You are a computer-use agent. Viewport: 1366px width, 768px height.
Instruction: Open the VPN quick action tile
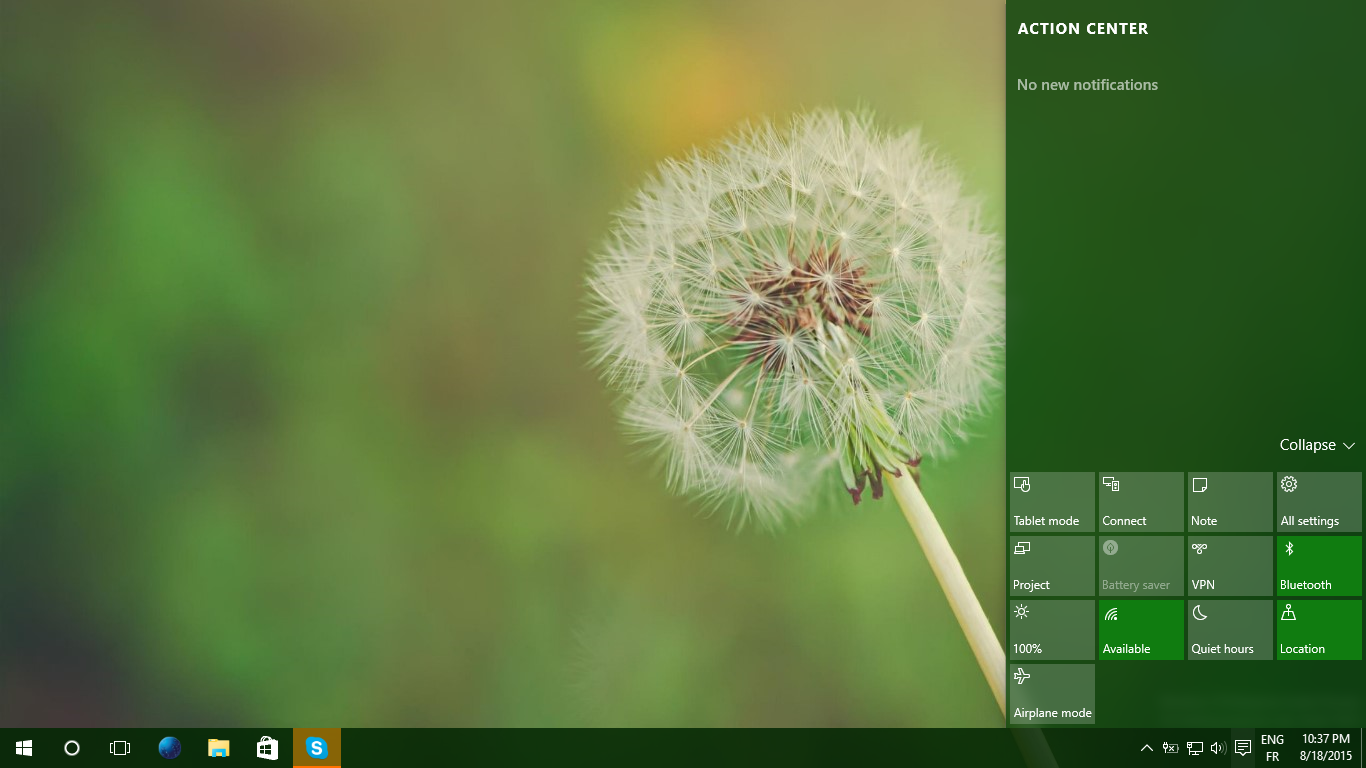[1230, 566]
